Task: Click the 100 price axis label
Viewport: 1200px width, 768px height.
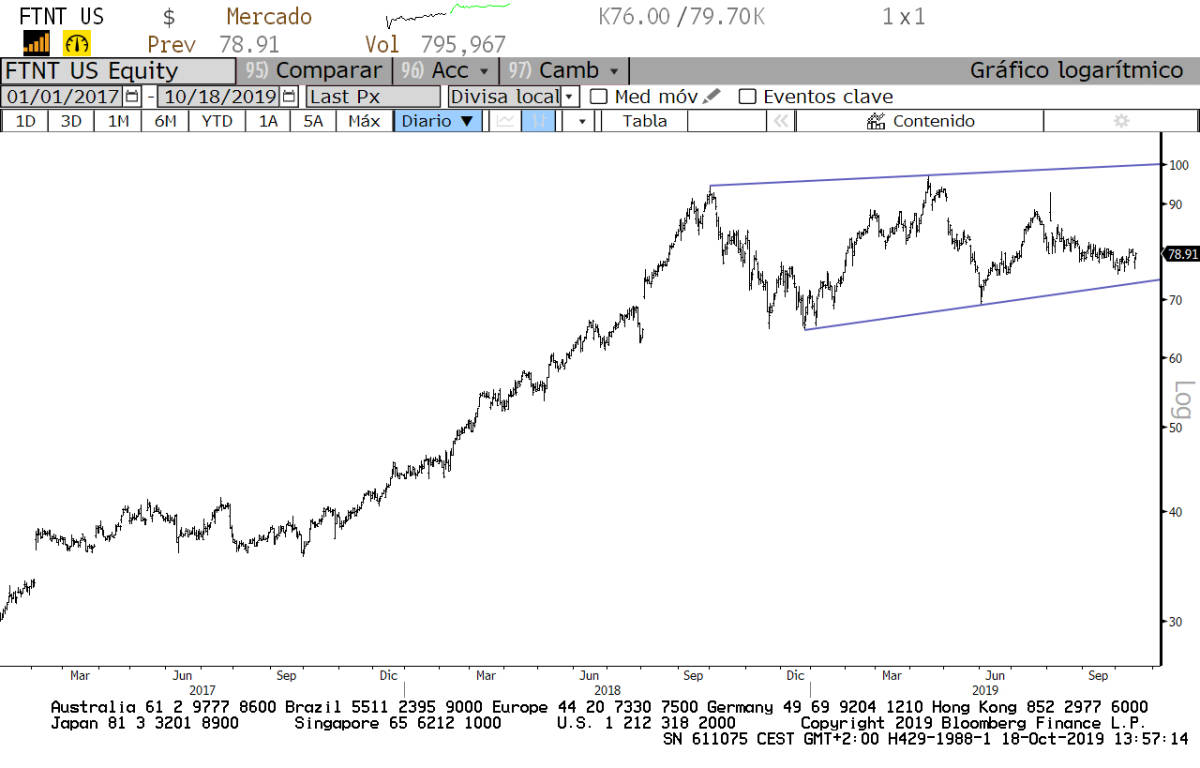Action: [1177, 166]
